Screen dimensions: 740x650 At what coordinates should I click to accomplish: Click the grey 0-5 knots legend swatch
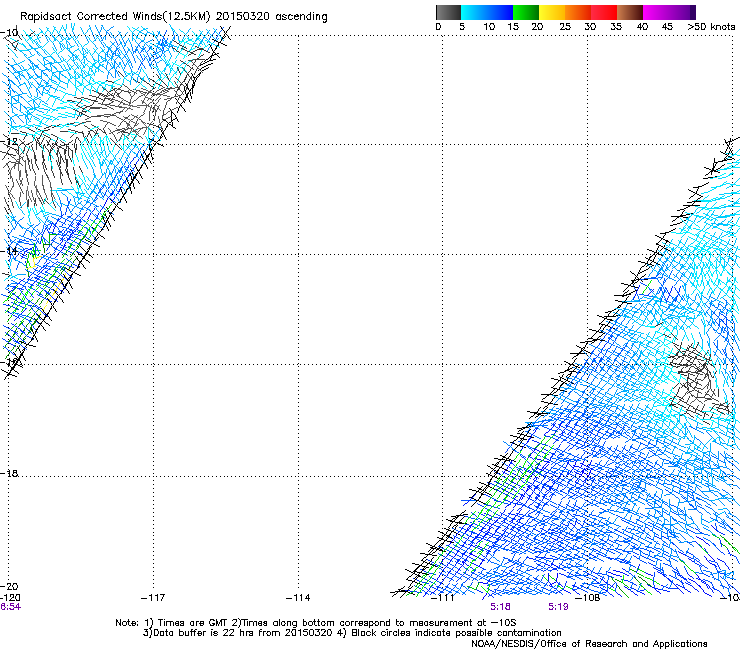coord(449,12)
